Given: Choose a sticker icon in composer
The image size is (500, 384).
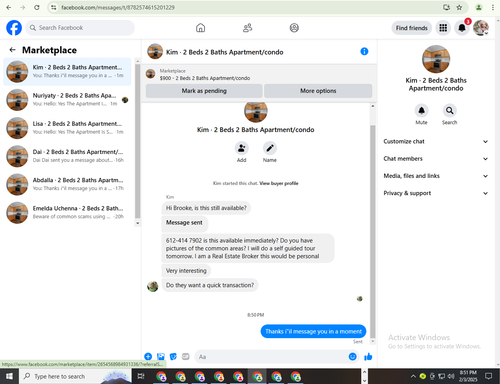Looking at the screenshot, I should pos(173,357).
